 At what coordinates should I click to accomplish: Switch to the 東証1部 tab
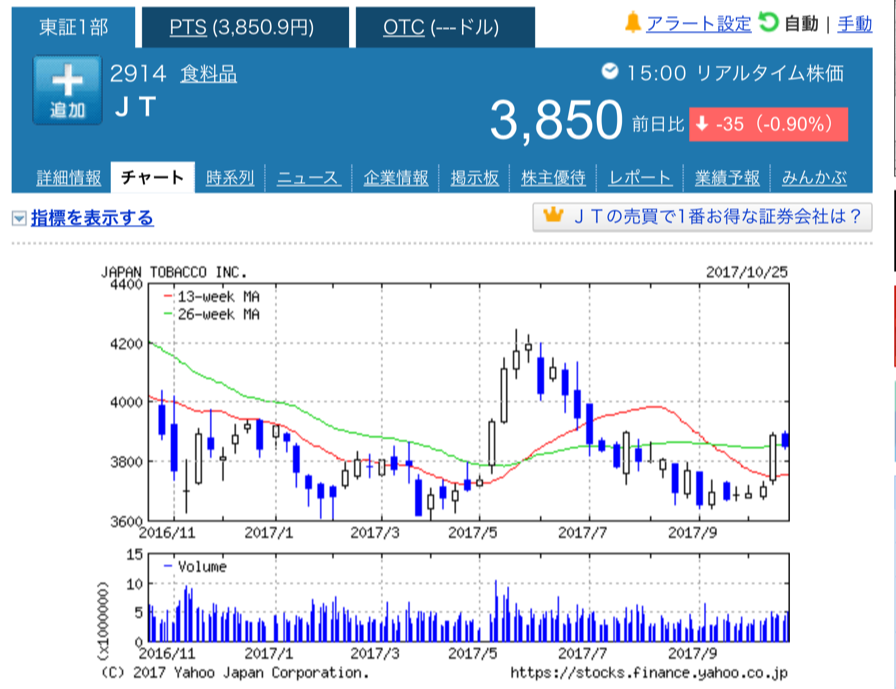(73, 27)
